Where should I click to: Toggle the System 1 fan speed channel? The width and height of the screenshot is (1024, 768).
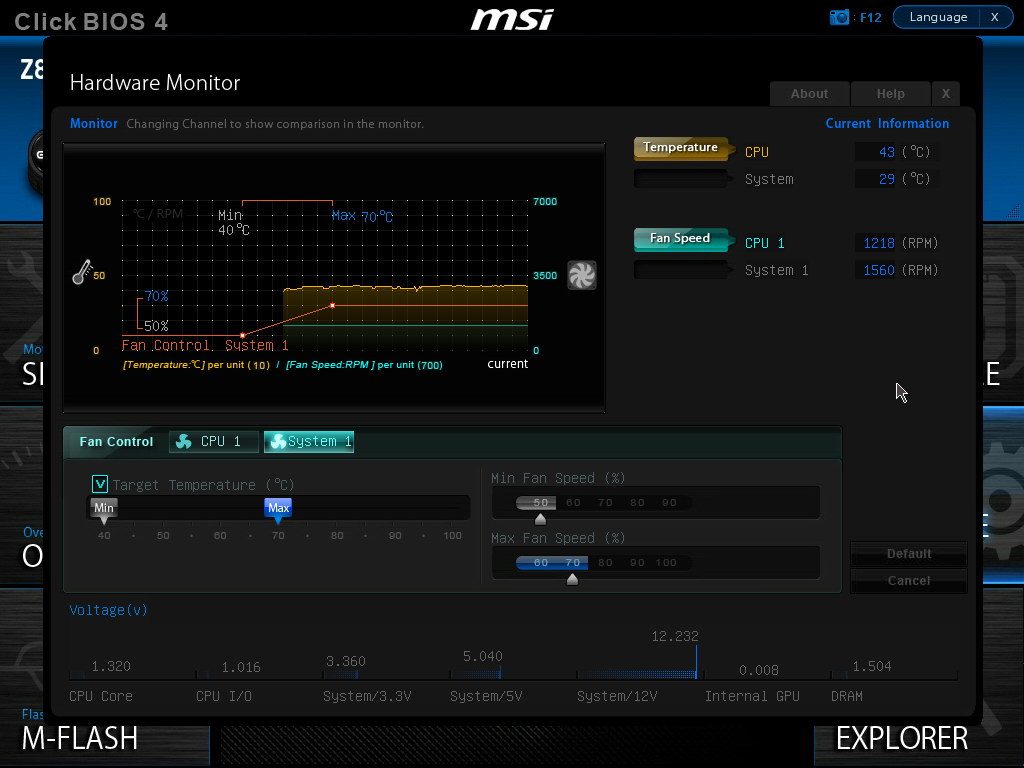pos(681,269)
